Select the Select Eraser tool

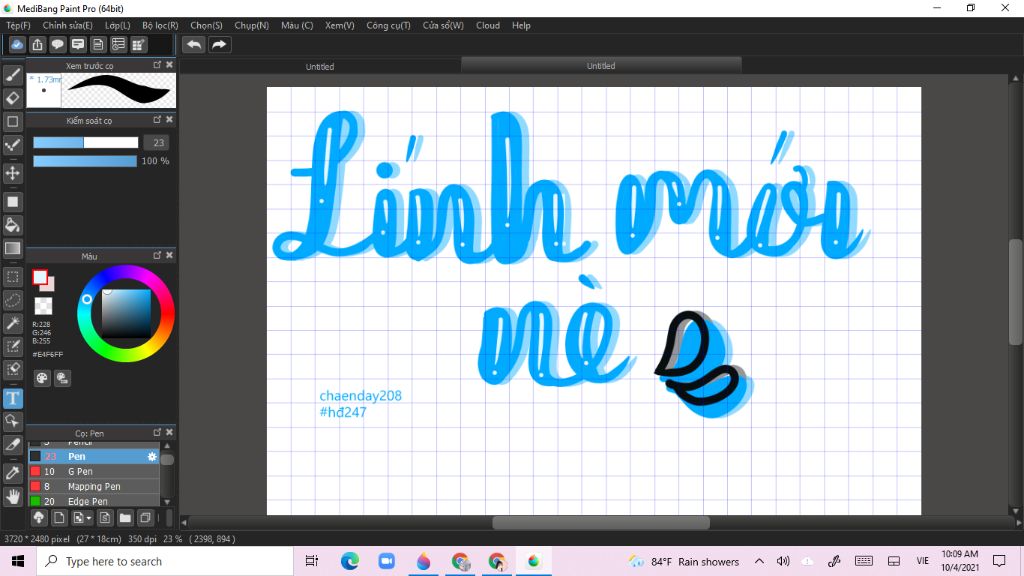point(12,370)
